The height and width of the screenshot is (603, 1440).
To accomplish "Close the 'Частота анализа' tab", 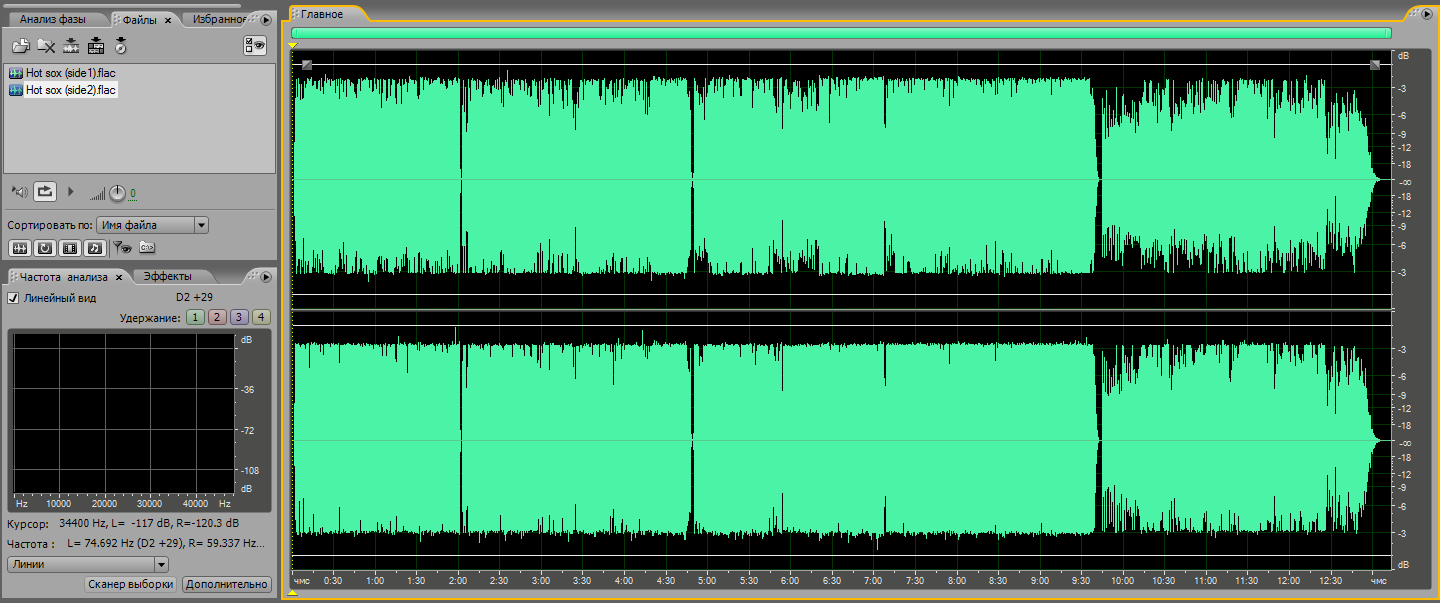I will pyautogui.click(x=119, y=277).
